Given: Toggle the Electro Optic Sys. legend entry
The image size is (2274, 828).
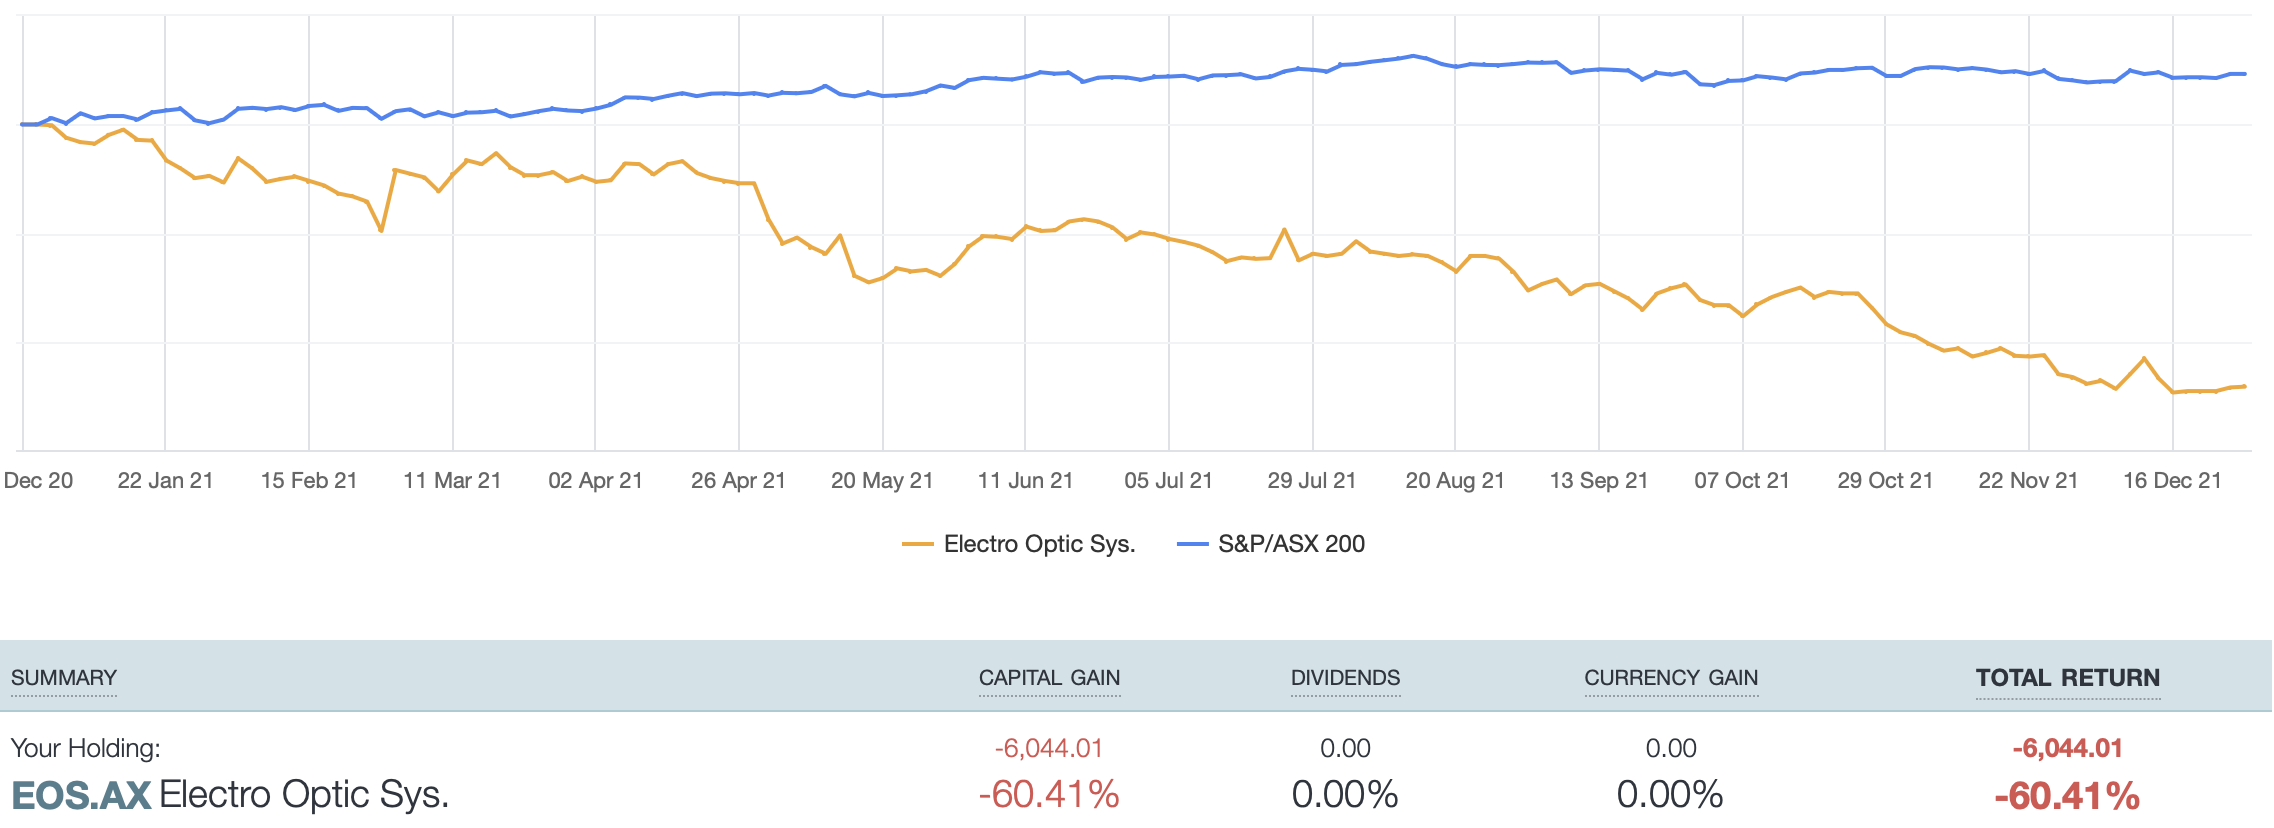Looking at the screenshot, I should coord(1039,544).
